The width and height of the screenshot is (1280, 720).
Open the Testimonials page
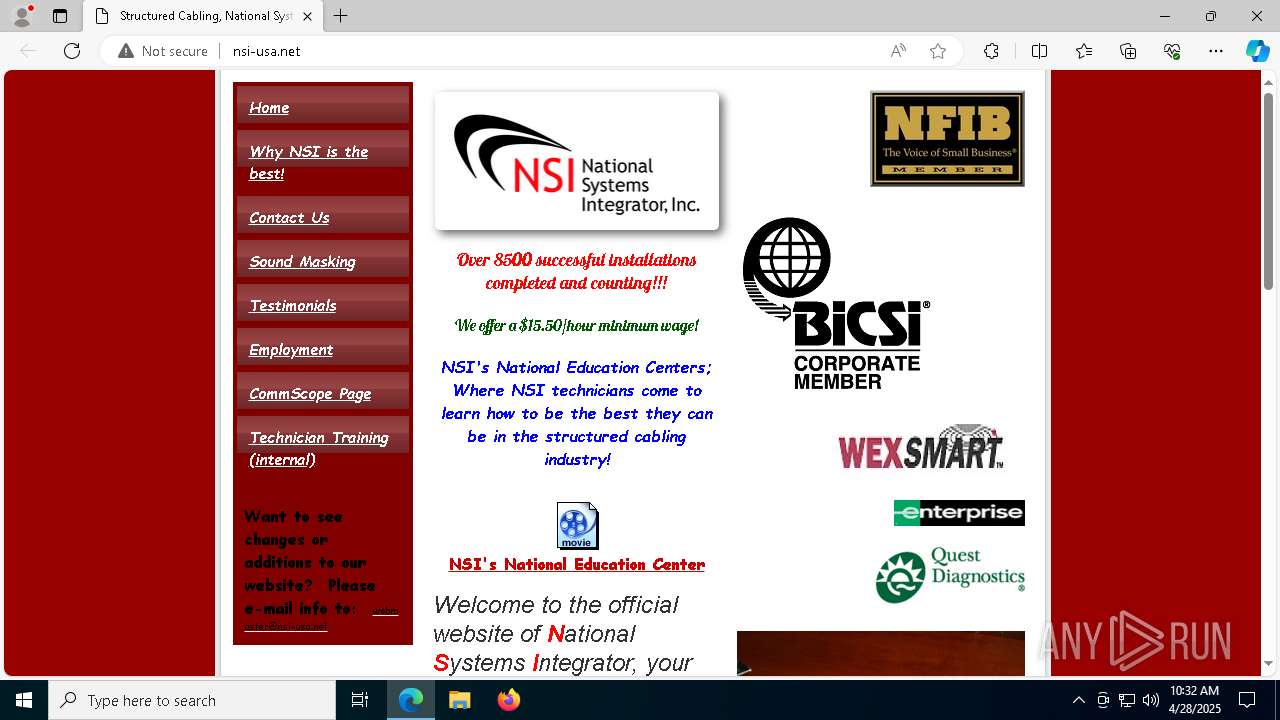[293, 306]
